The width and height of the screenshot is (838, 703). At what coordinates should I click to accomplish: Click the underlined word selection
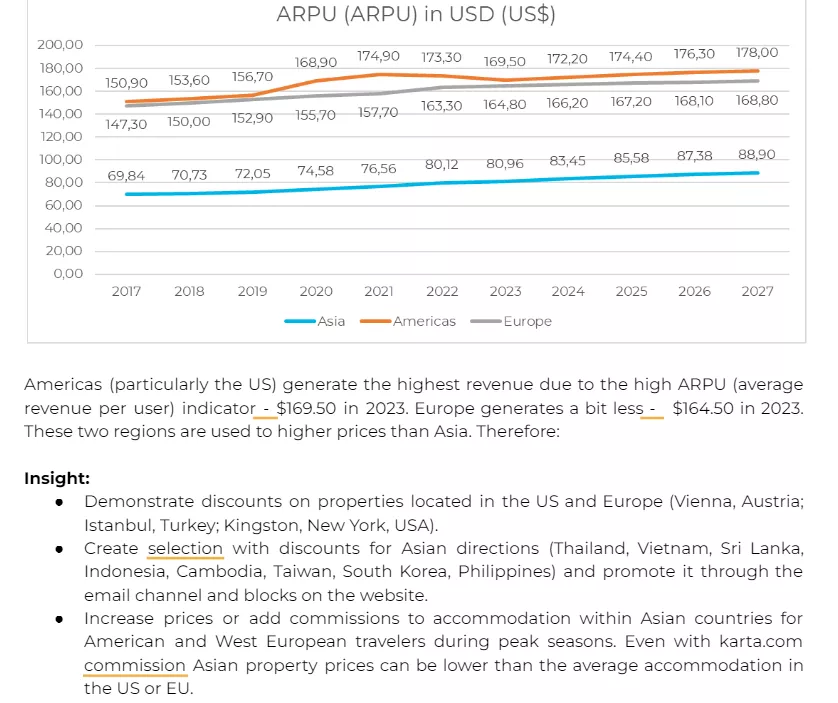click(x=185, y=549)
